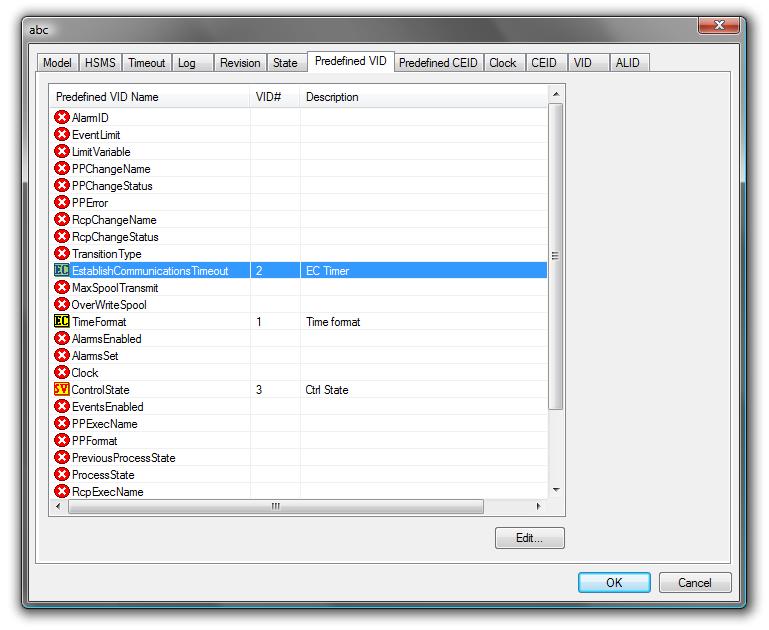Click the EC icon beside EstablishCommunicationsTimeout
769x630 pixels.
coord(62,271)
